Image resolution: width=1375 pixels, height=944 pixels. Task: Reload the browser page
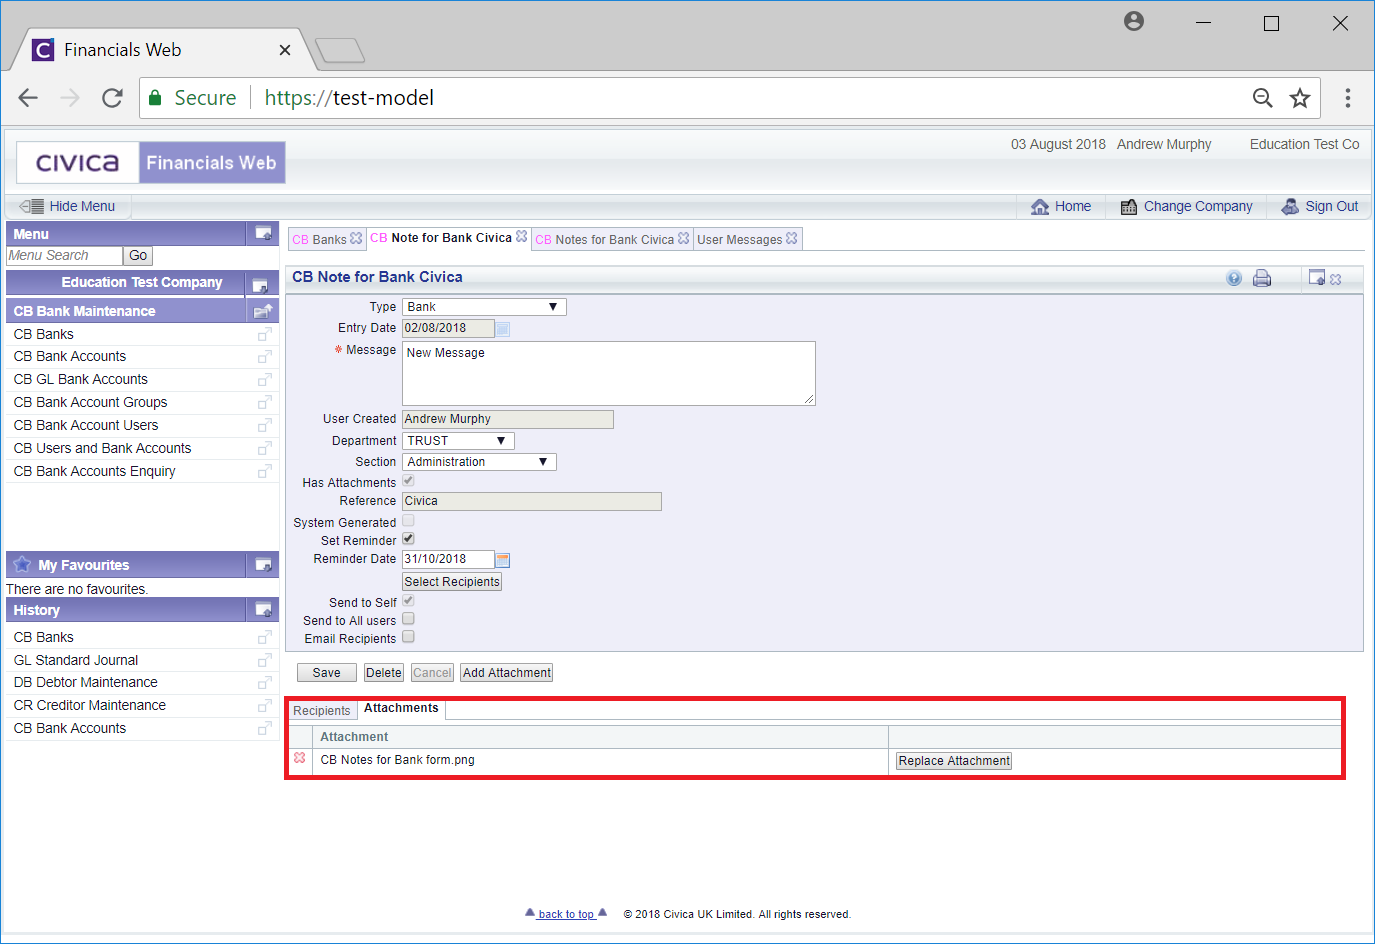(112, 98)
